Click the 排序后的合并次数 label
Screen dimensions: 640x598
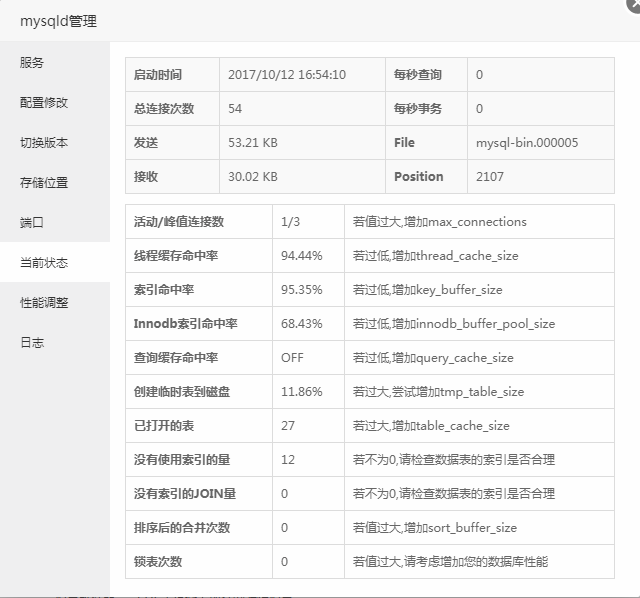pyautogui.click(x=182, y=527)
